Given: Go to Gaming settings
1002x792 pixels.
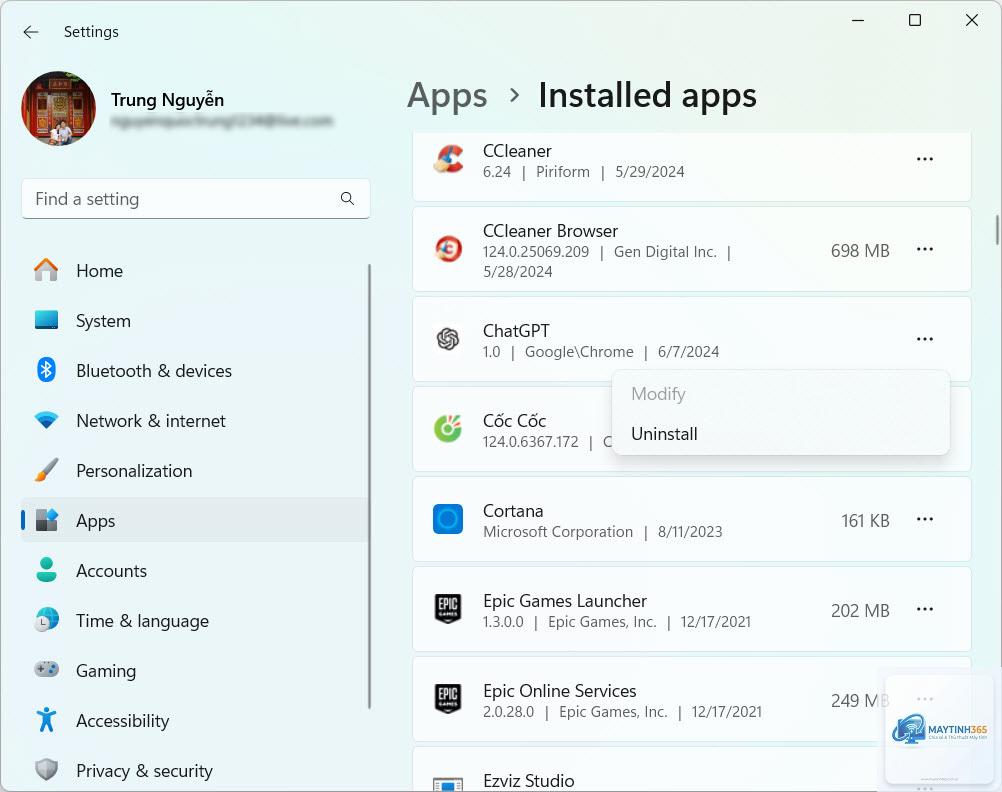Looking at the screenshot, I should point(194,671).
